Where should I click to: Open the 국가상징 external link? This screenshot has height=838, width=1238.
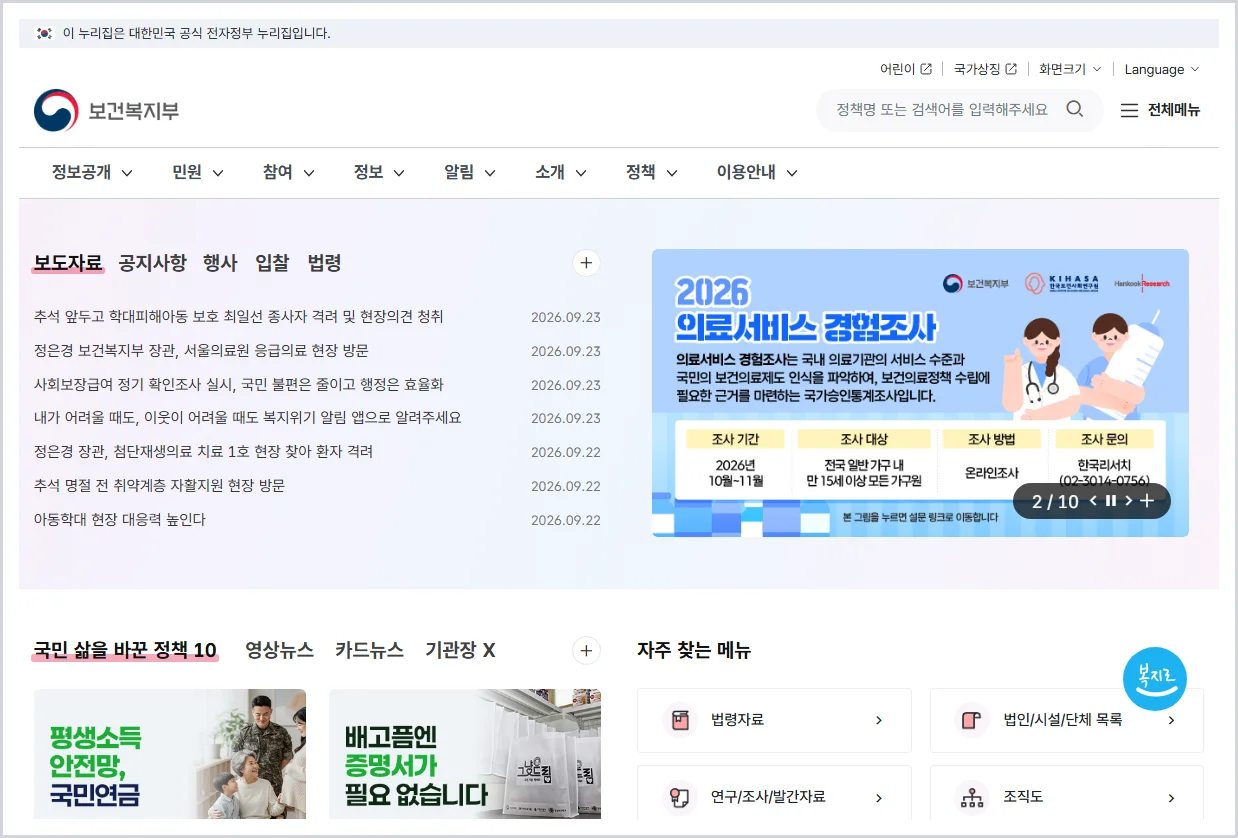click(985, 69)
